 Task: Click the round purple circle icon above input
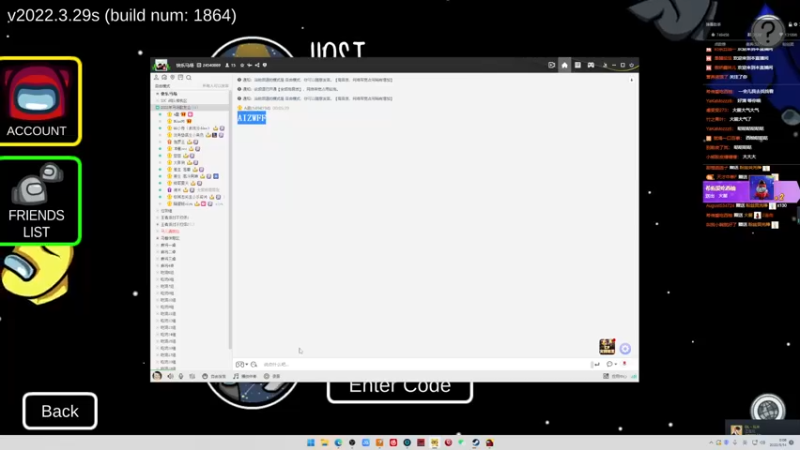(x=625, y=348)
